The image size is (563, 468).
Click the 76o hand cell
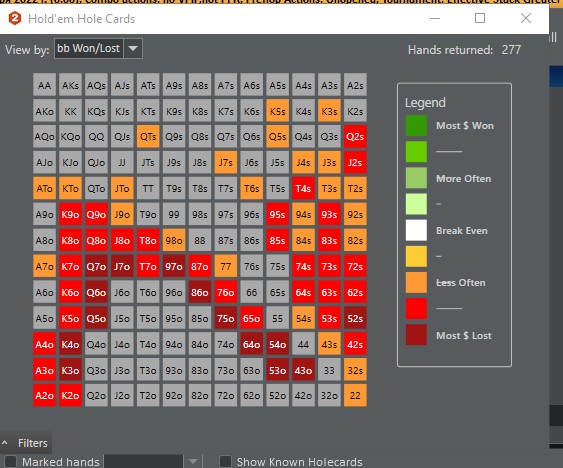pyautogui.click(x=225, y=292)
